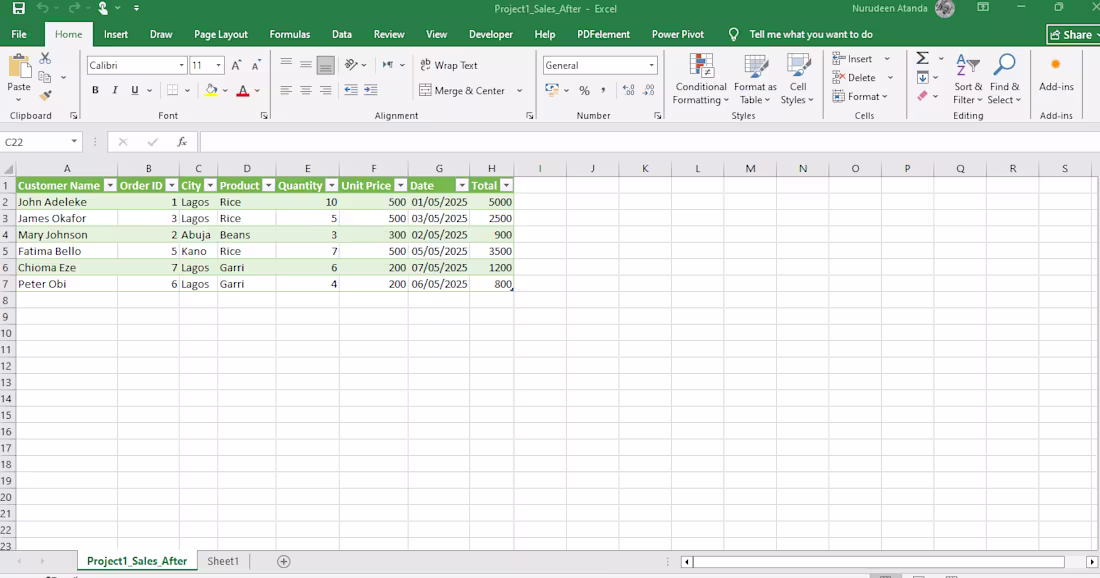Screen dimensions: 1100x578
Task: Open Product column filter dropdown
Action: (x=268, y=186)
